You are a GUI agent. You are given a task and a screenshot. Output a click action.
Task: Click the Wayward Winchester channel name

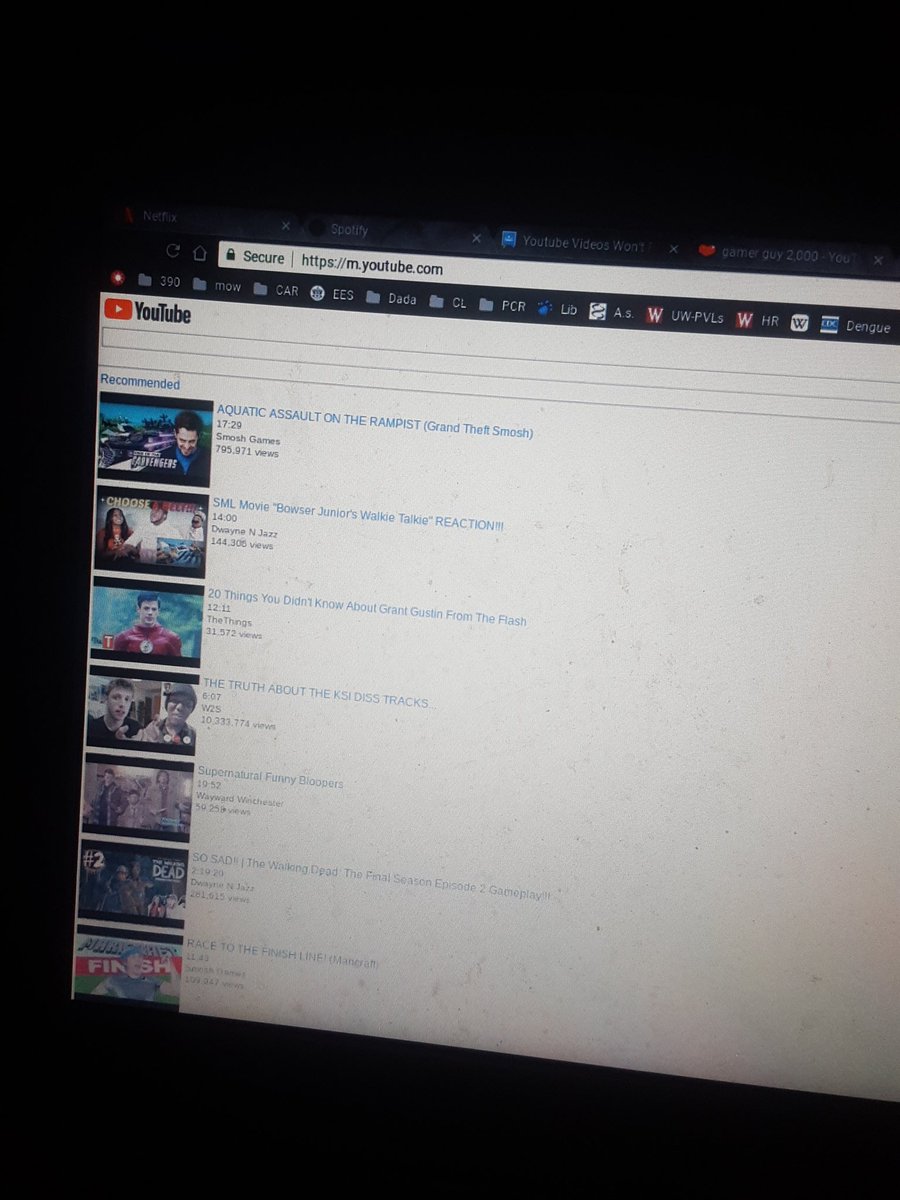point(240,801)
